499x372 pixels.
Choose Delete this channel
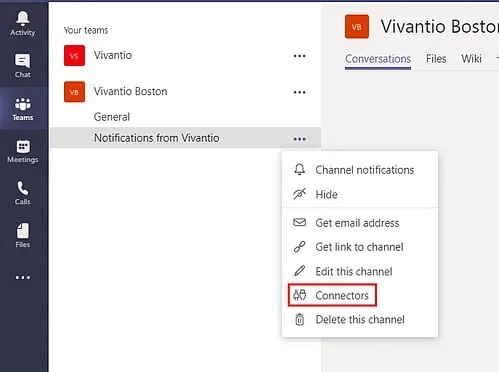360,320
